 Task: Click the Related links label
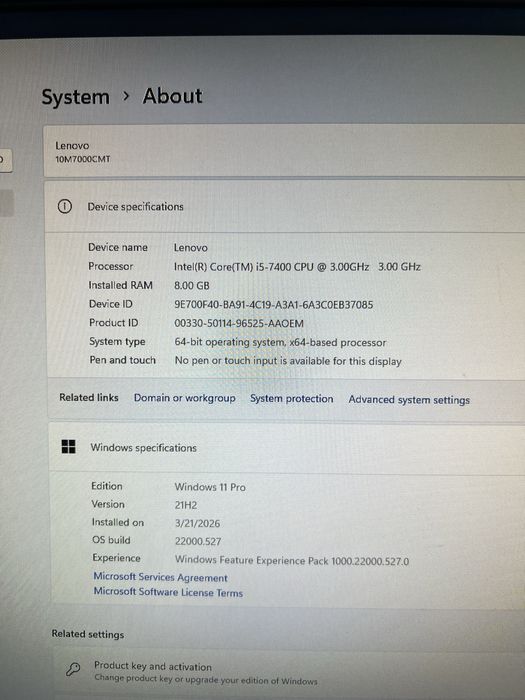click(89, 397)
